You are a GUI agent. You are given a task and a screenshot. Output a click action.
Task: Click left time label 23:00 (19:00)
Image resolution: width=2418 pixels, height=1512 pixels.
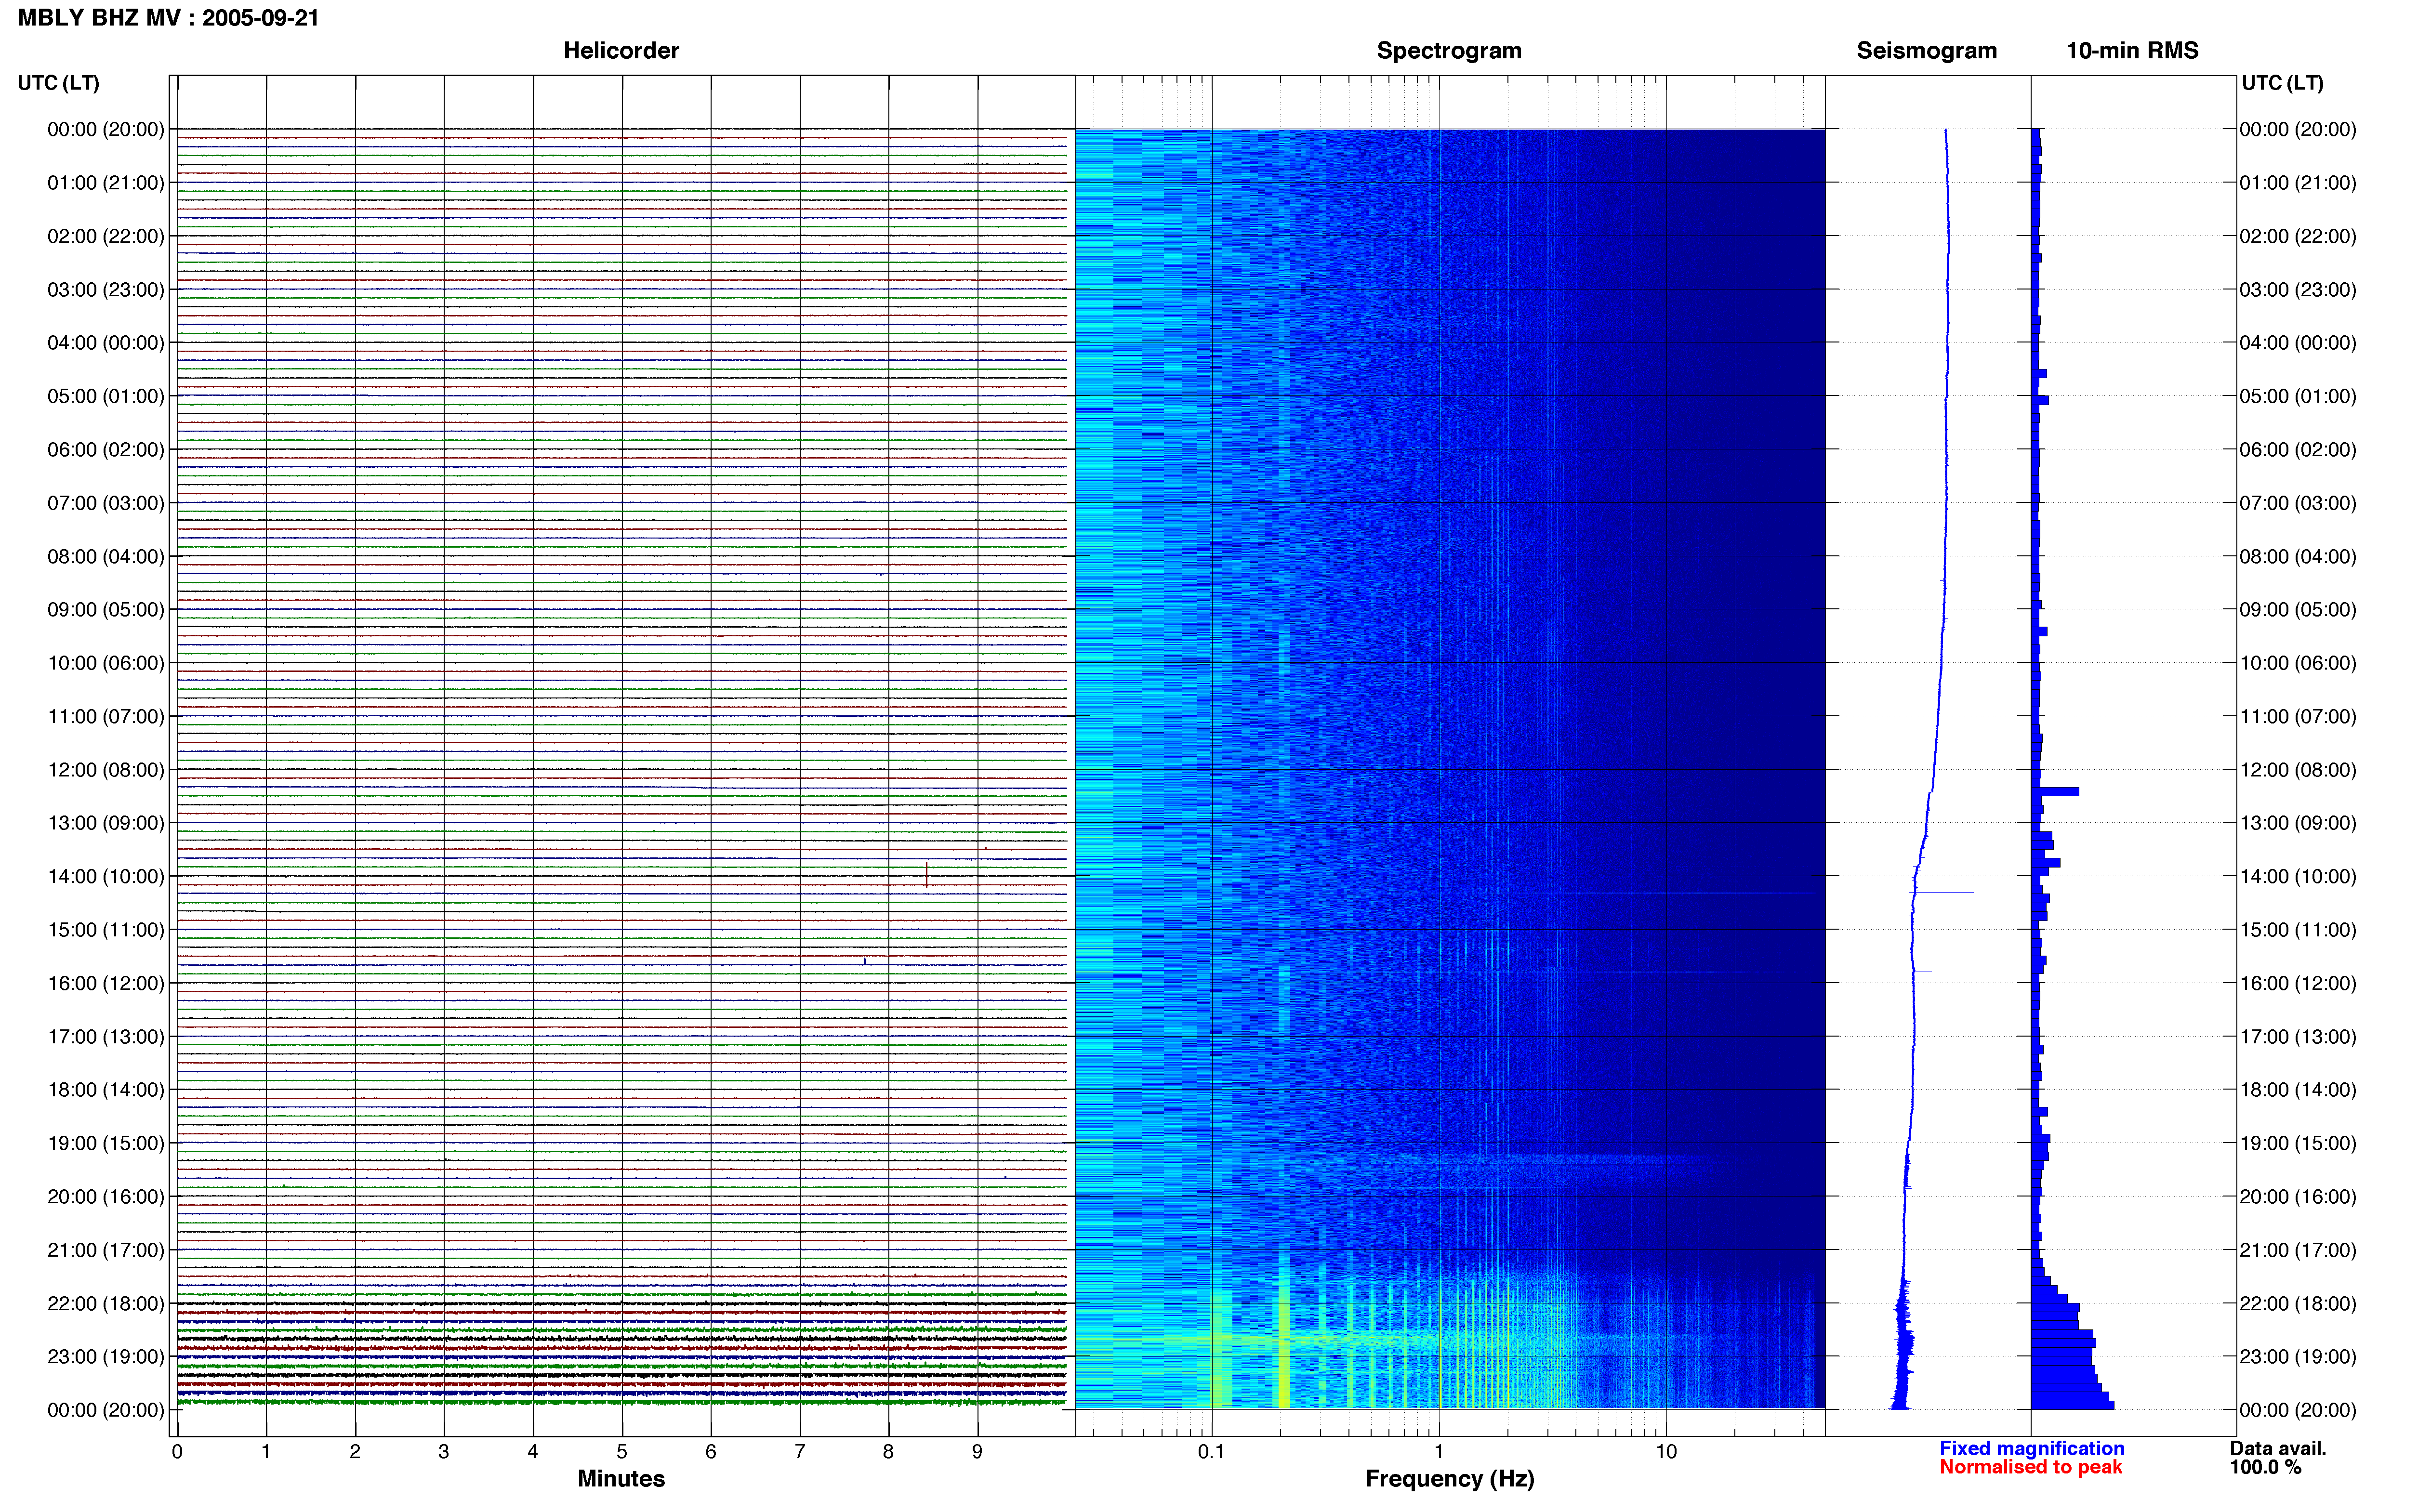(106, 1357)
